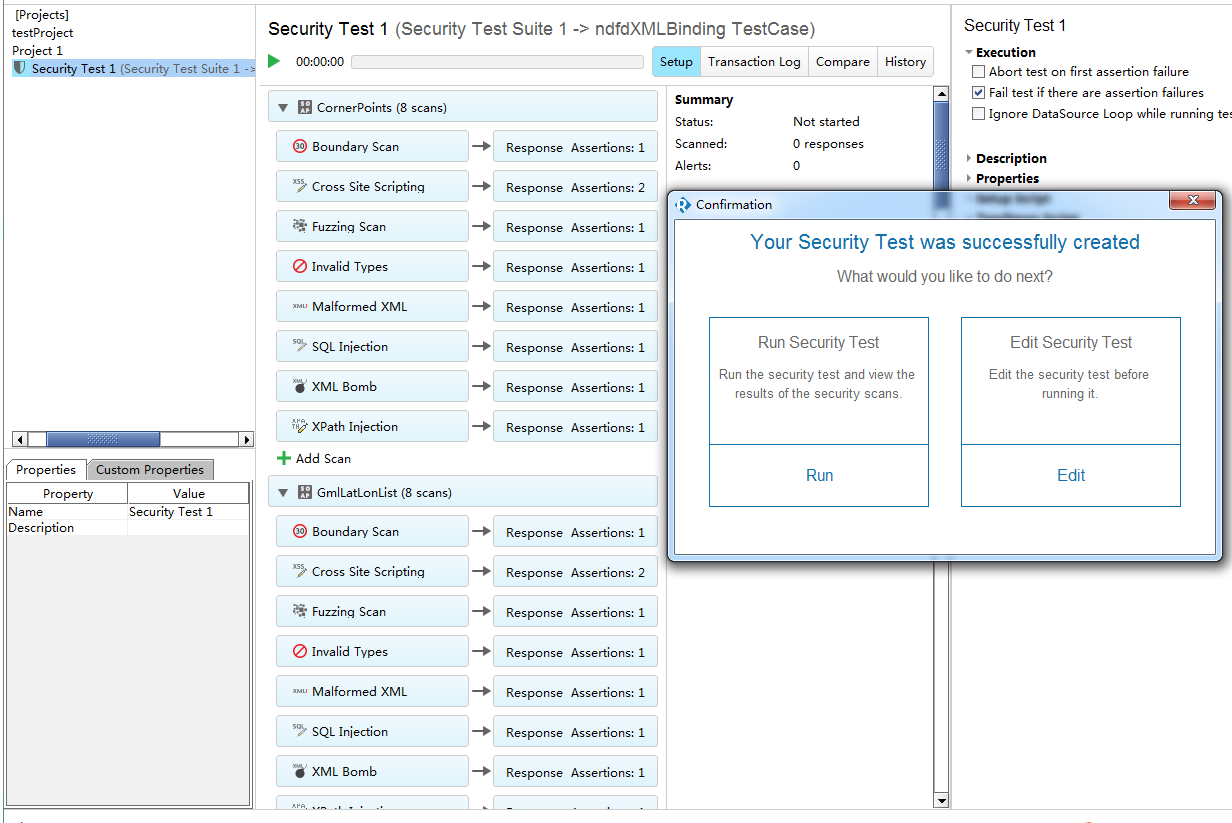This screenshot has width=1232, height=823.
Task: Enable Abort test on first assertion failure
Action: point(978,72)
